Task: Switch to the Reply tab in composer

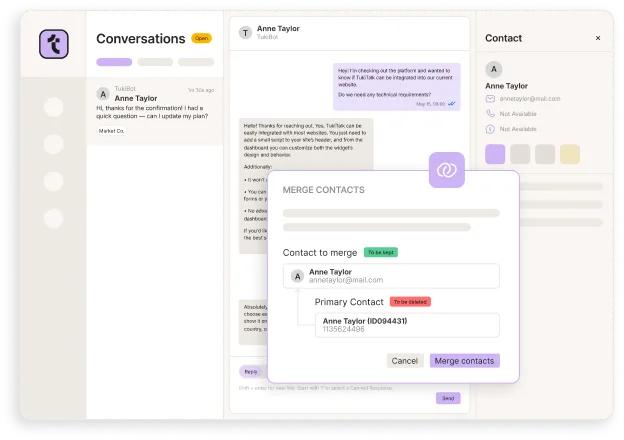Action: 251,371
